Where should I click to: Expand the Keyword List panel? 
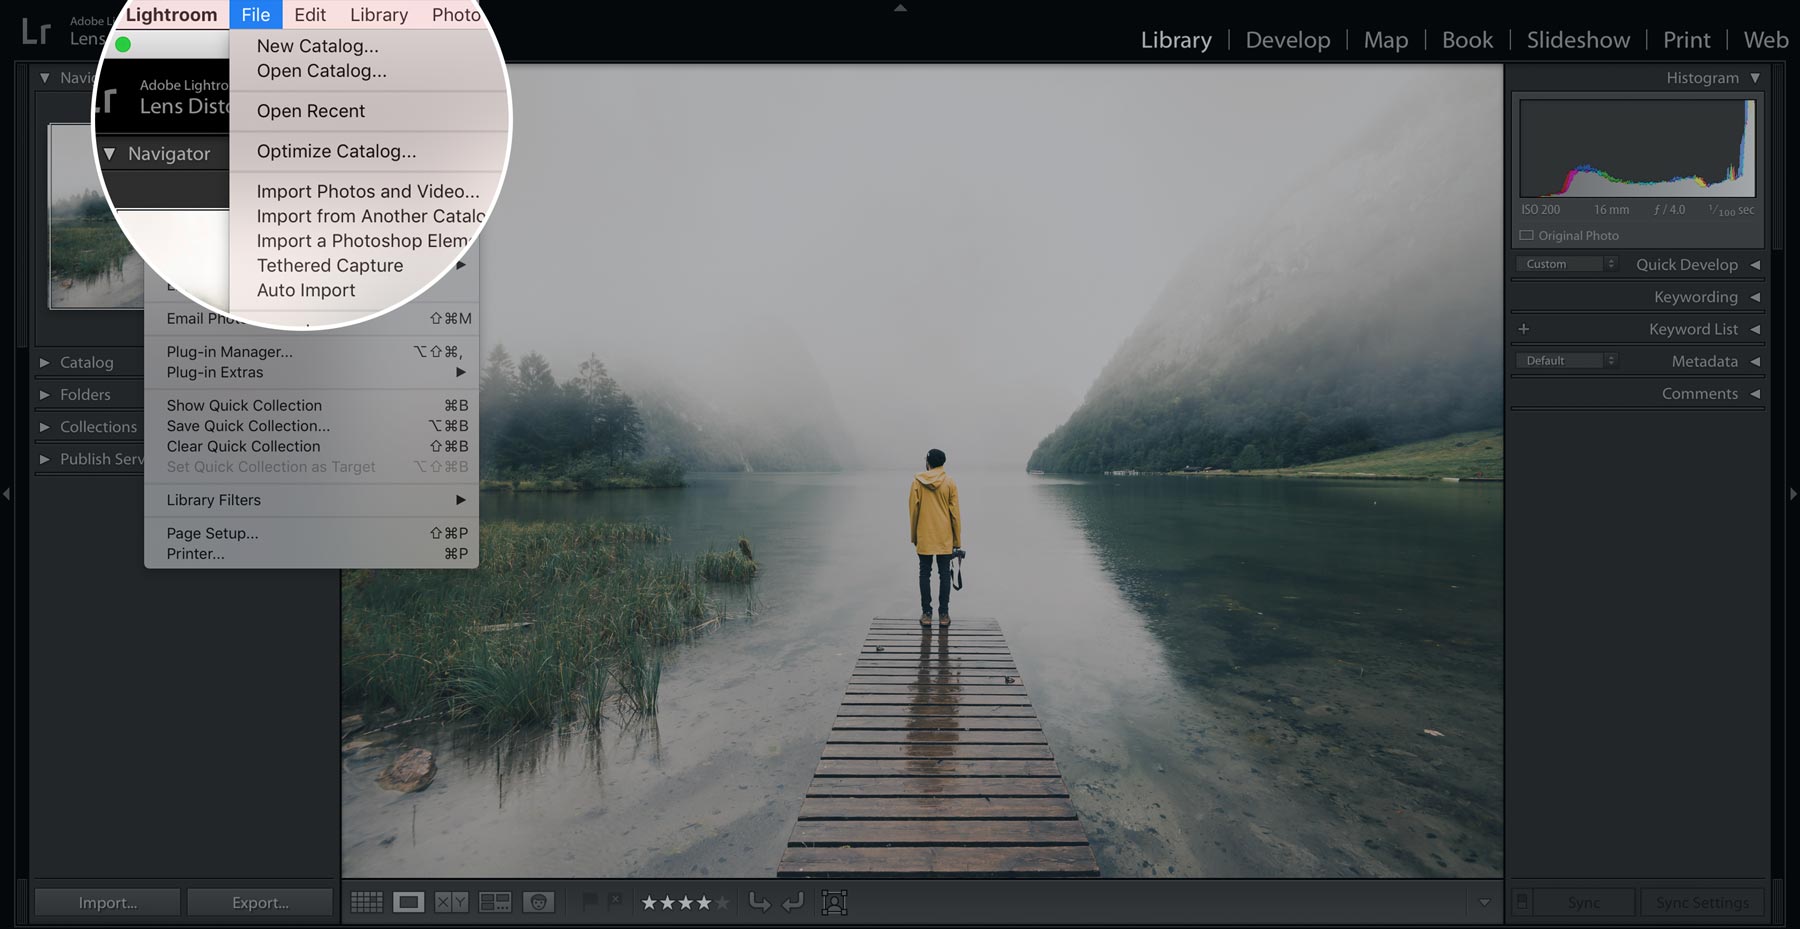point(1755,329)
